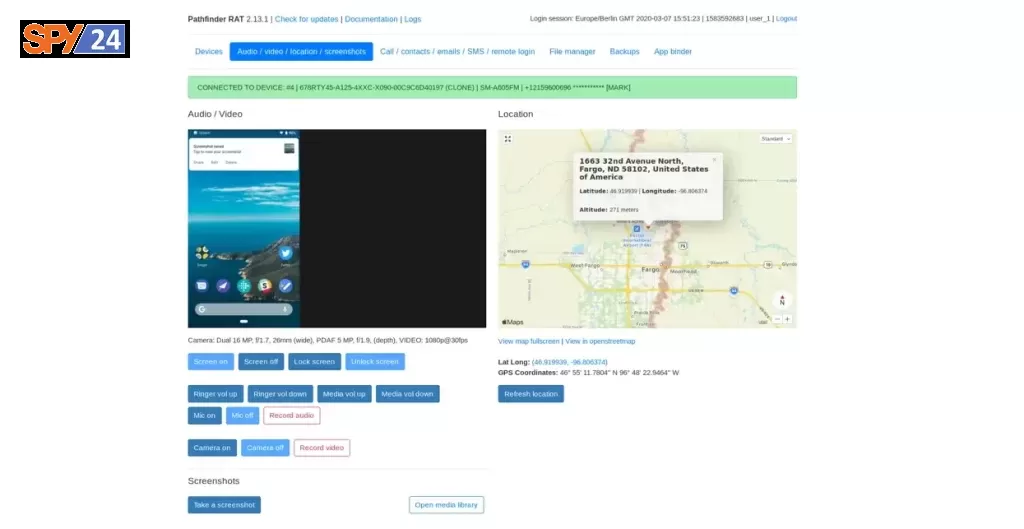Click the map fullscreen expand icon
The height and width of the screenshot is (529, 1024).
[x=507, y=139]
